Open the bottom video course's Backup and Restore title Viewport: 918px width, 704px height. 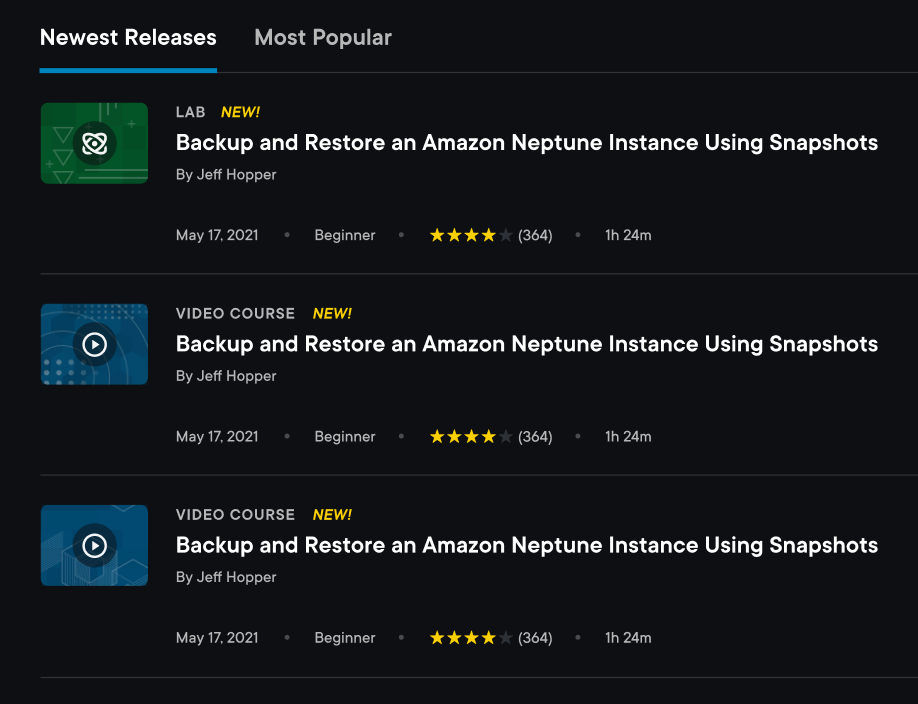(527, 546)
